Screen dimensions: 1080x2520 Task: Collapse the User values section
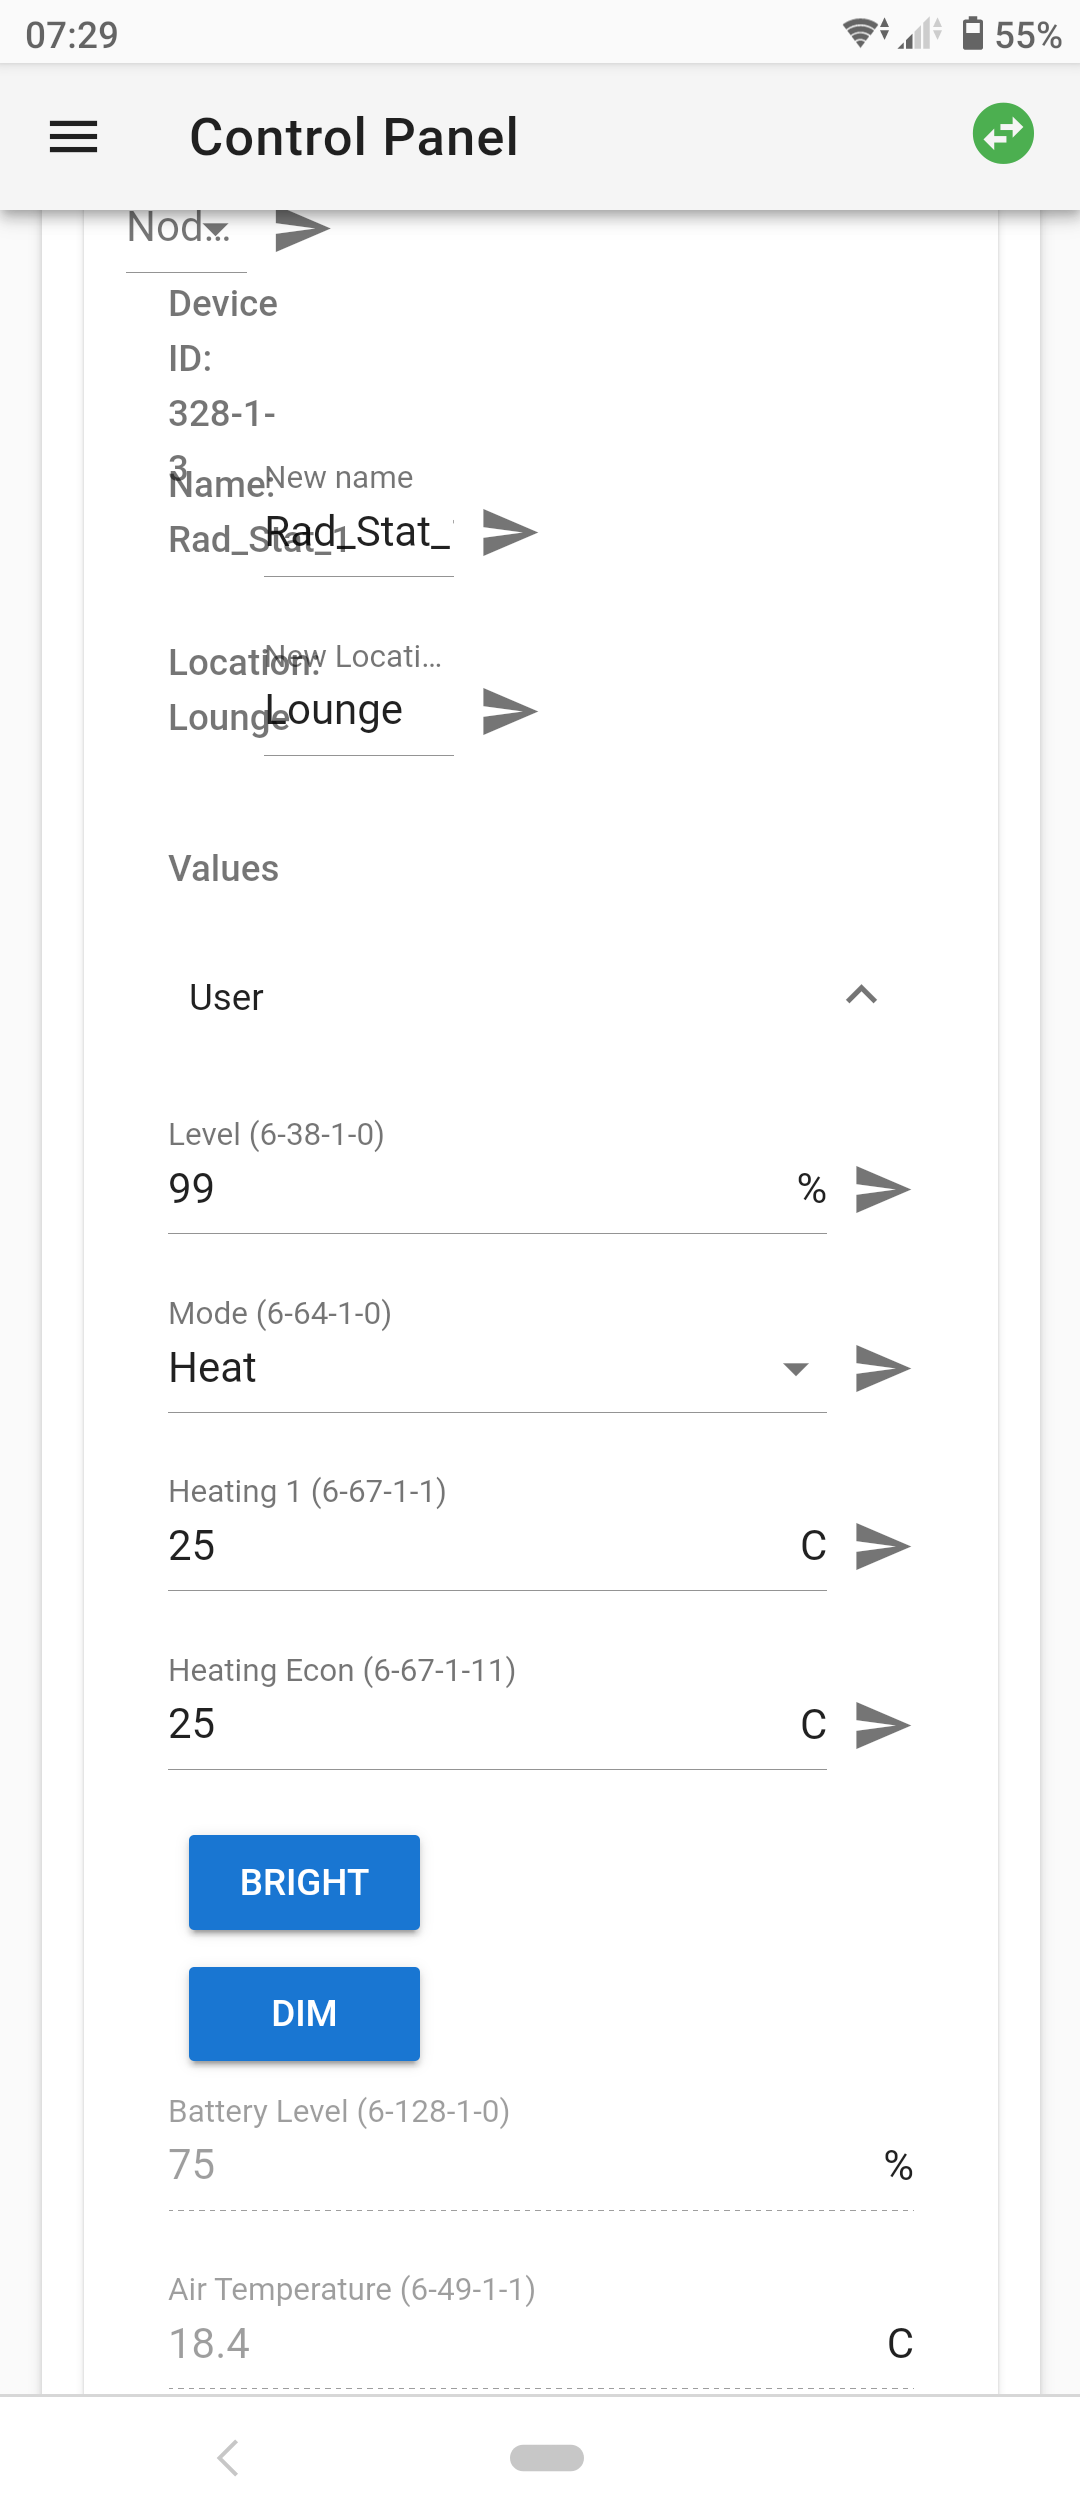862,995
